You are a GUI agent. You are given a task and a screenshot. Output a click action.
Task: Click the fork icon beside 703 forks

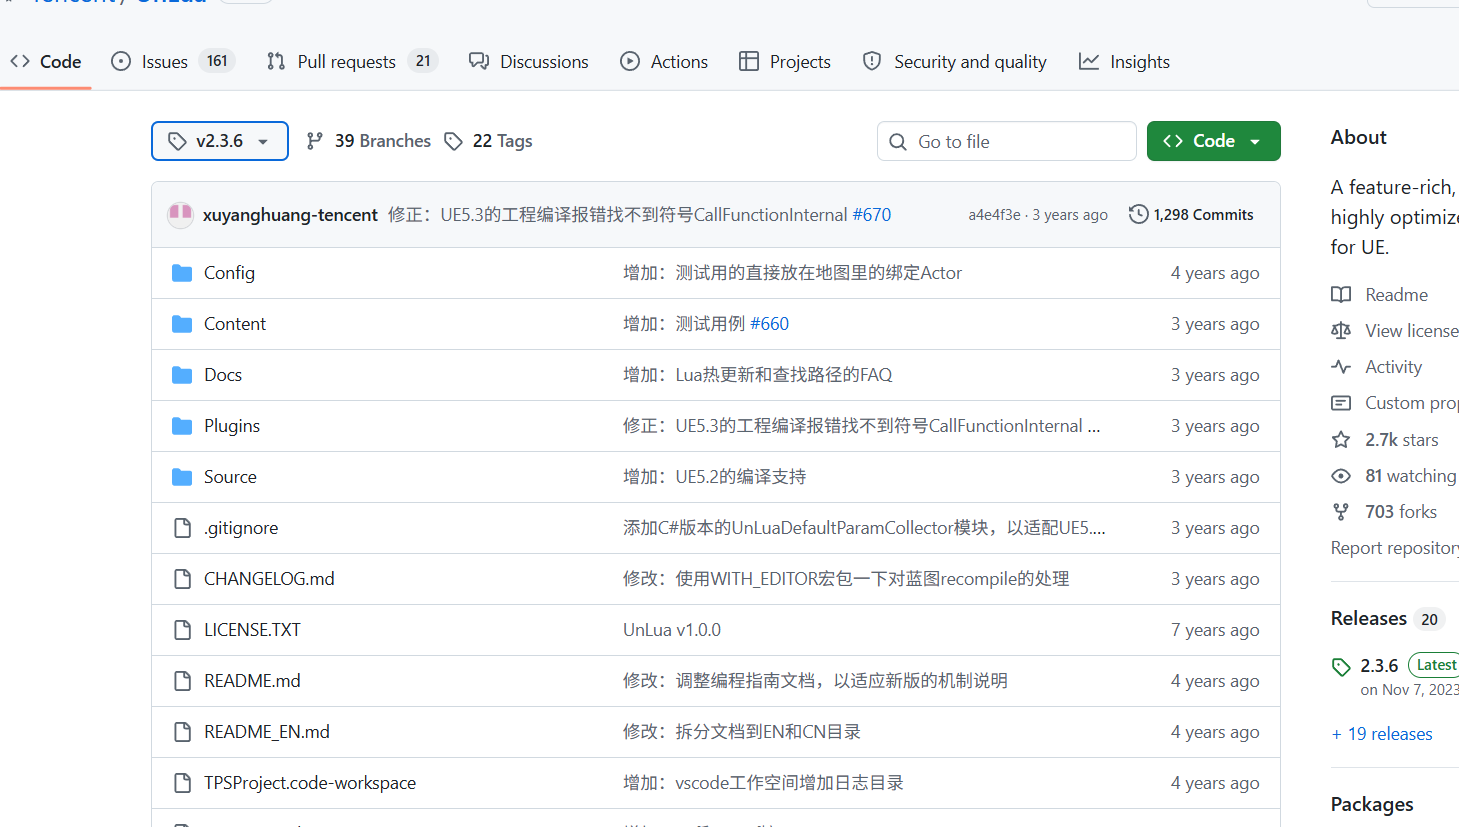pyautogui.click(x=1341, y=512)
